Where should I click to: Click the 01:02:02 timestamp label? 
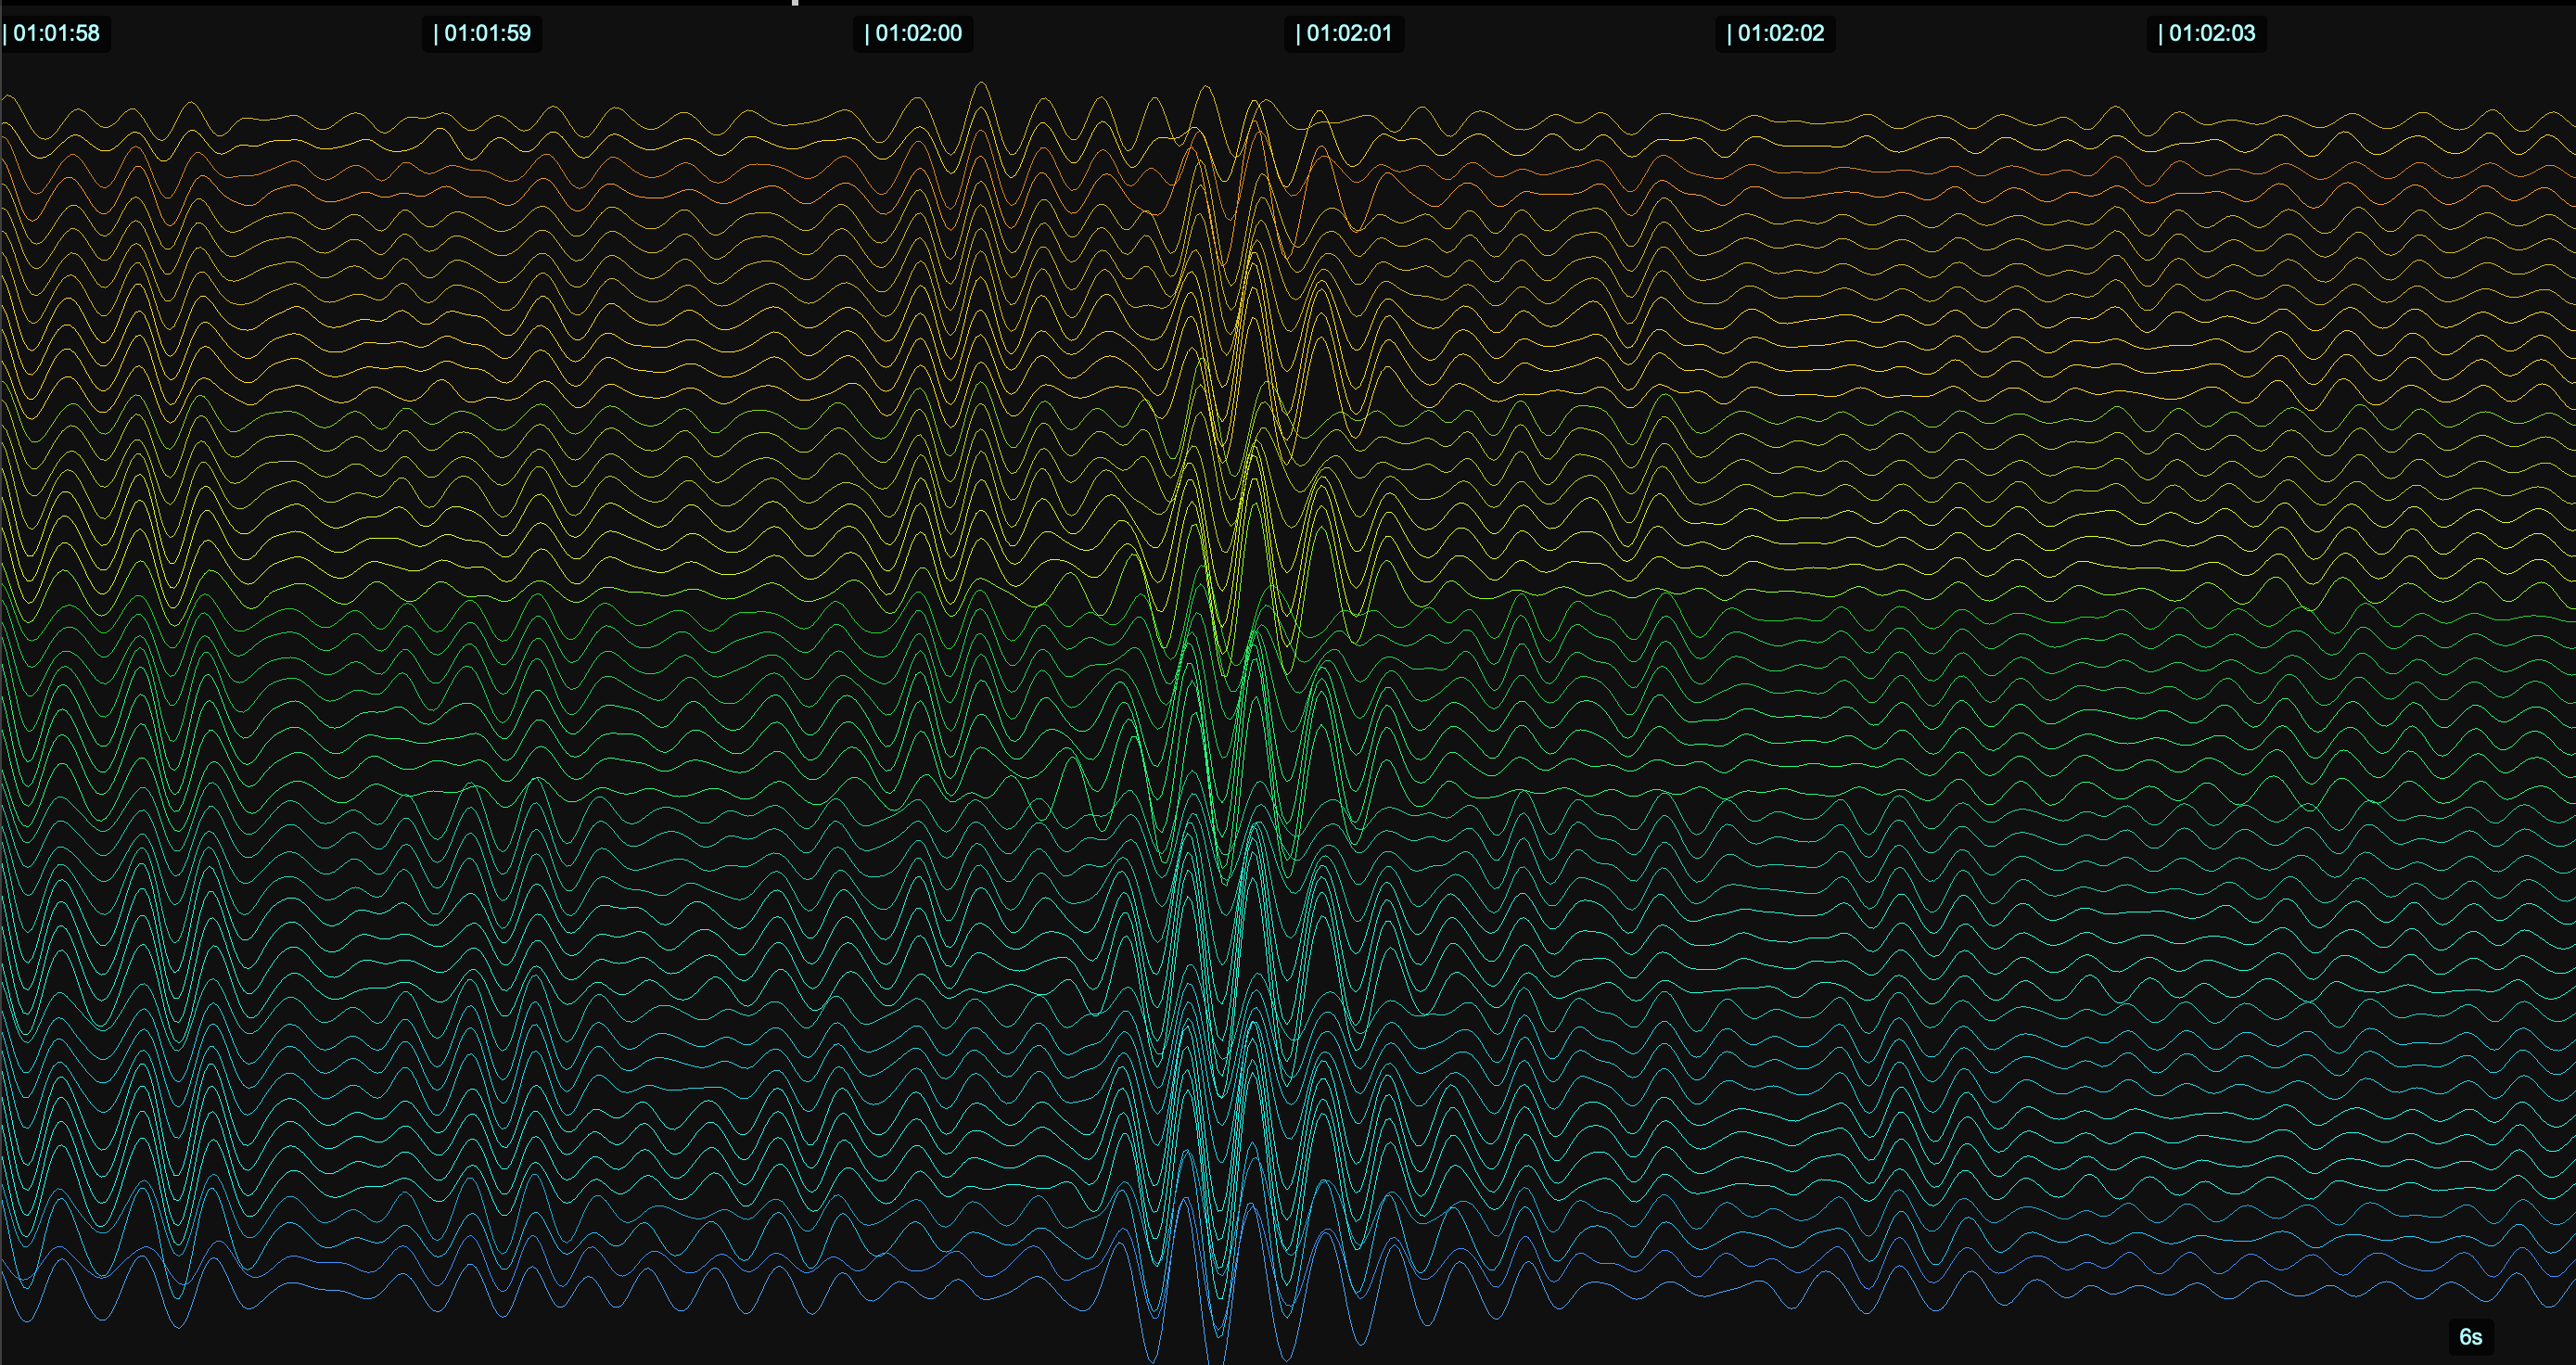click(x=1775, y=33)
